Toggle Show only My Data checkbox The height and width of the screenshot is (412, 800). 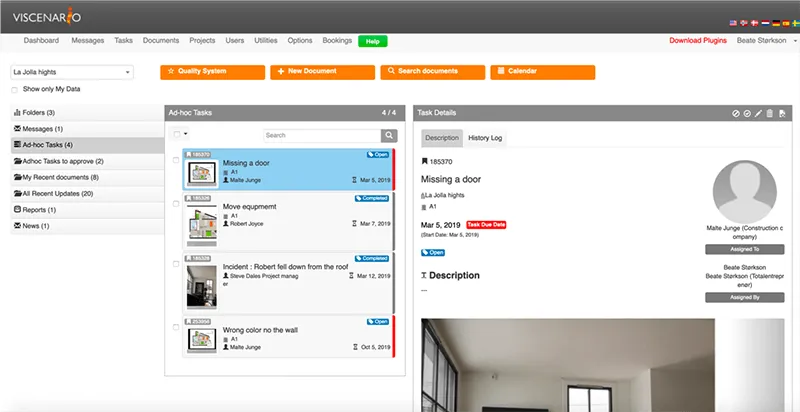click(x=14, y=90)
